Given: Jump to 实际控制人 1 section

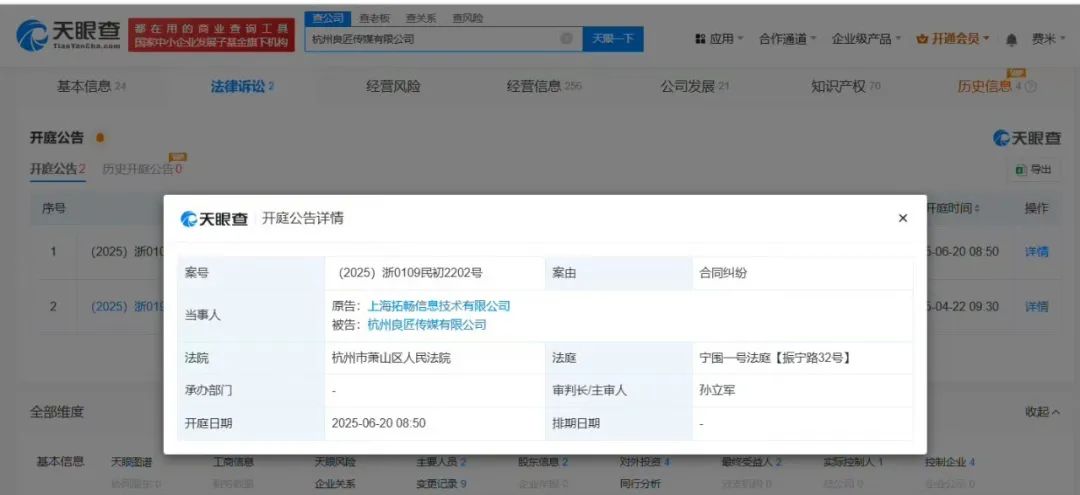Looking at the screenshot, I should [853, 462].
